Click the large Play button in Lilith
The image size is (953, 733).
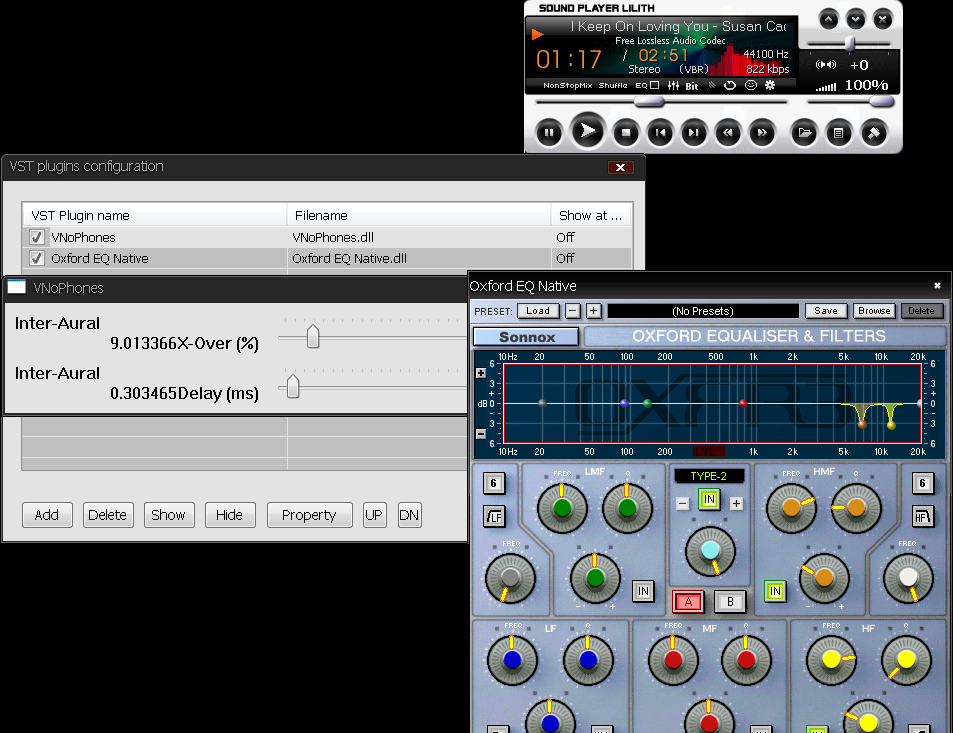(x=587, y=131)
